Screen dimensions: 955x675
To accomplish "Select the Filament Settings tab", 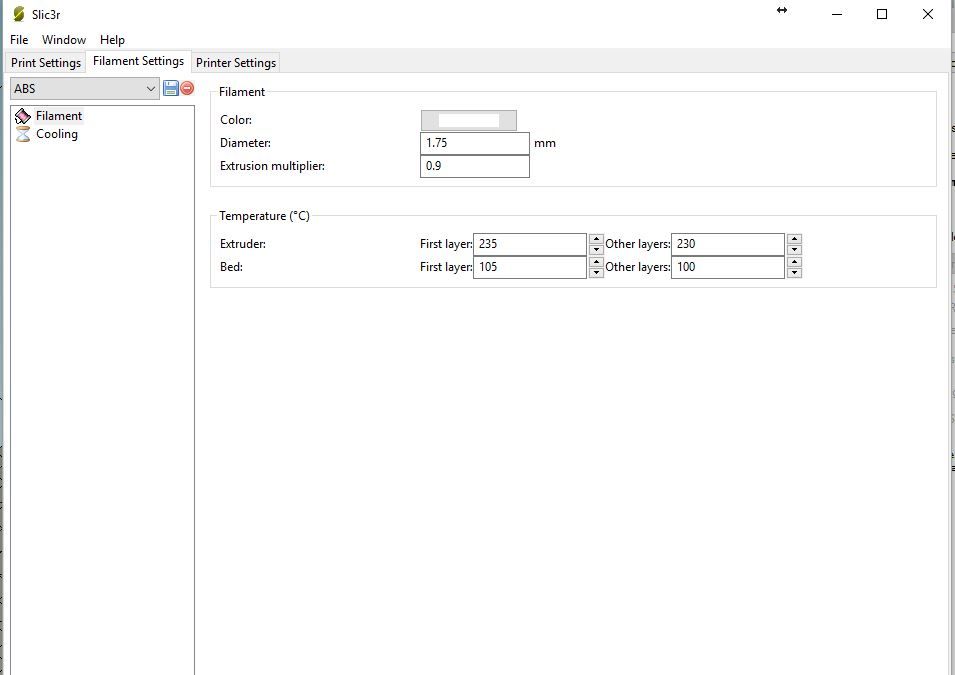I will point(138,61).
